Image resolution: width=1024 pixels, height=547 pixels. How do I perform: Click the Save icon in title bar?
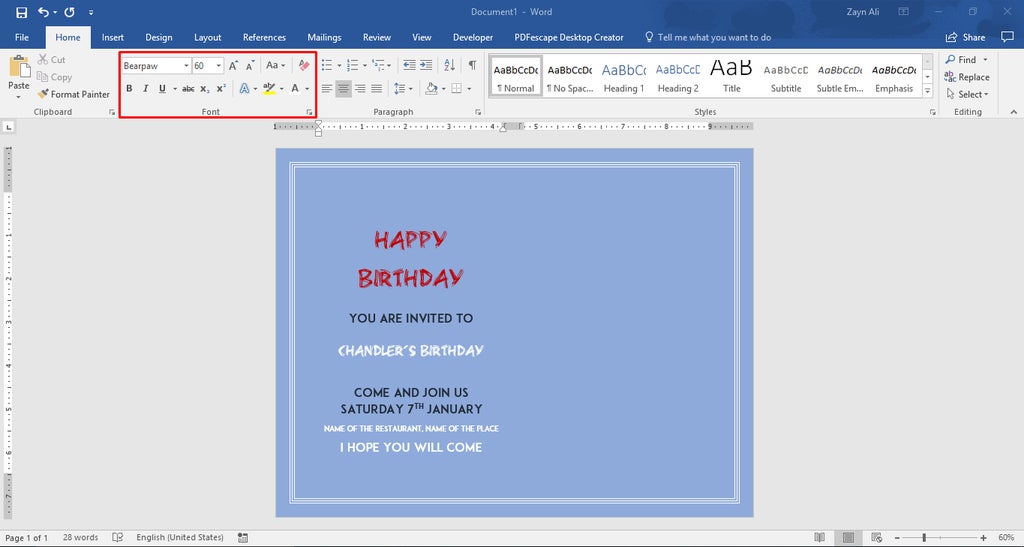click(22, 12)
